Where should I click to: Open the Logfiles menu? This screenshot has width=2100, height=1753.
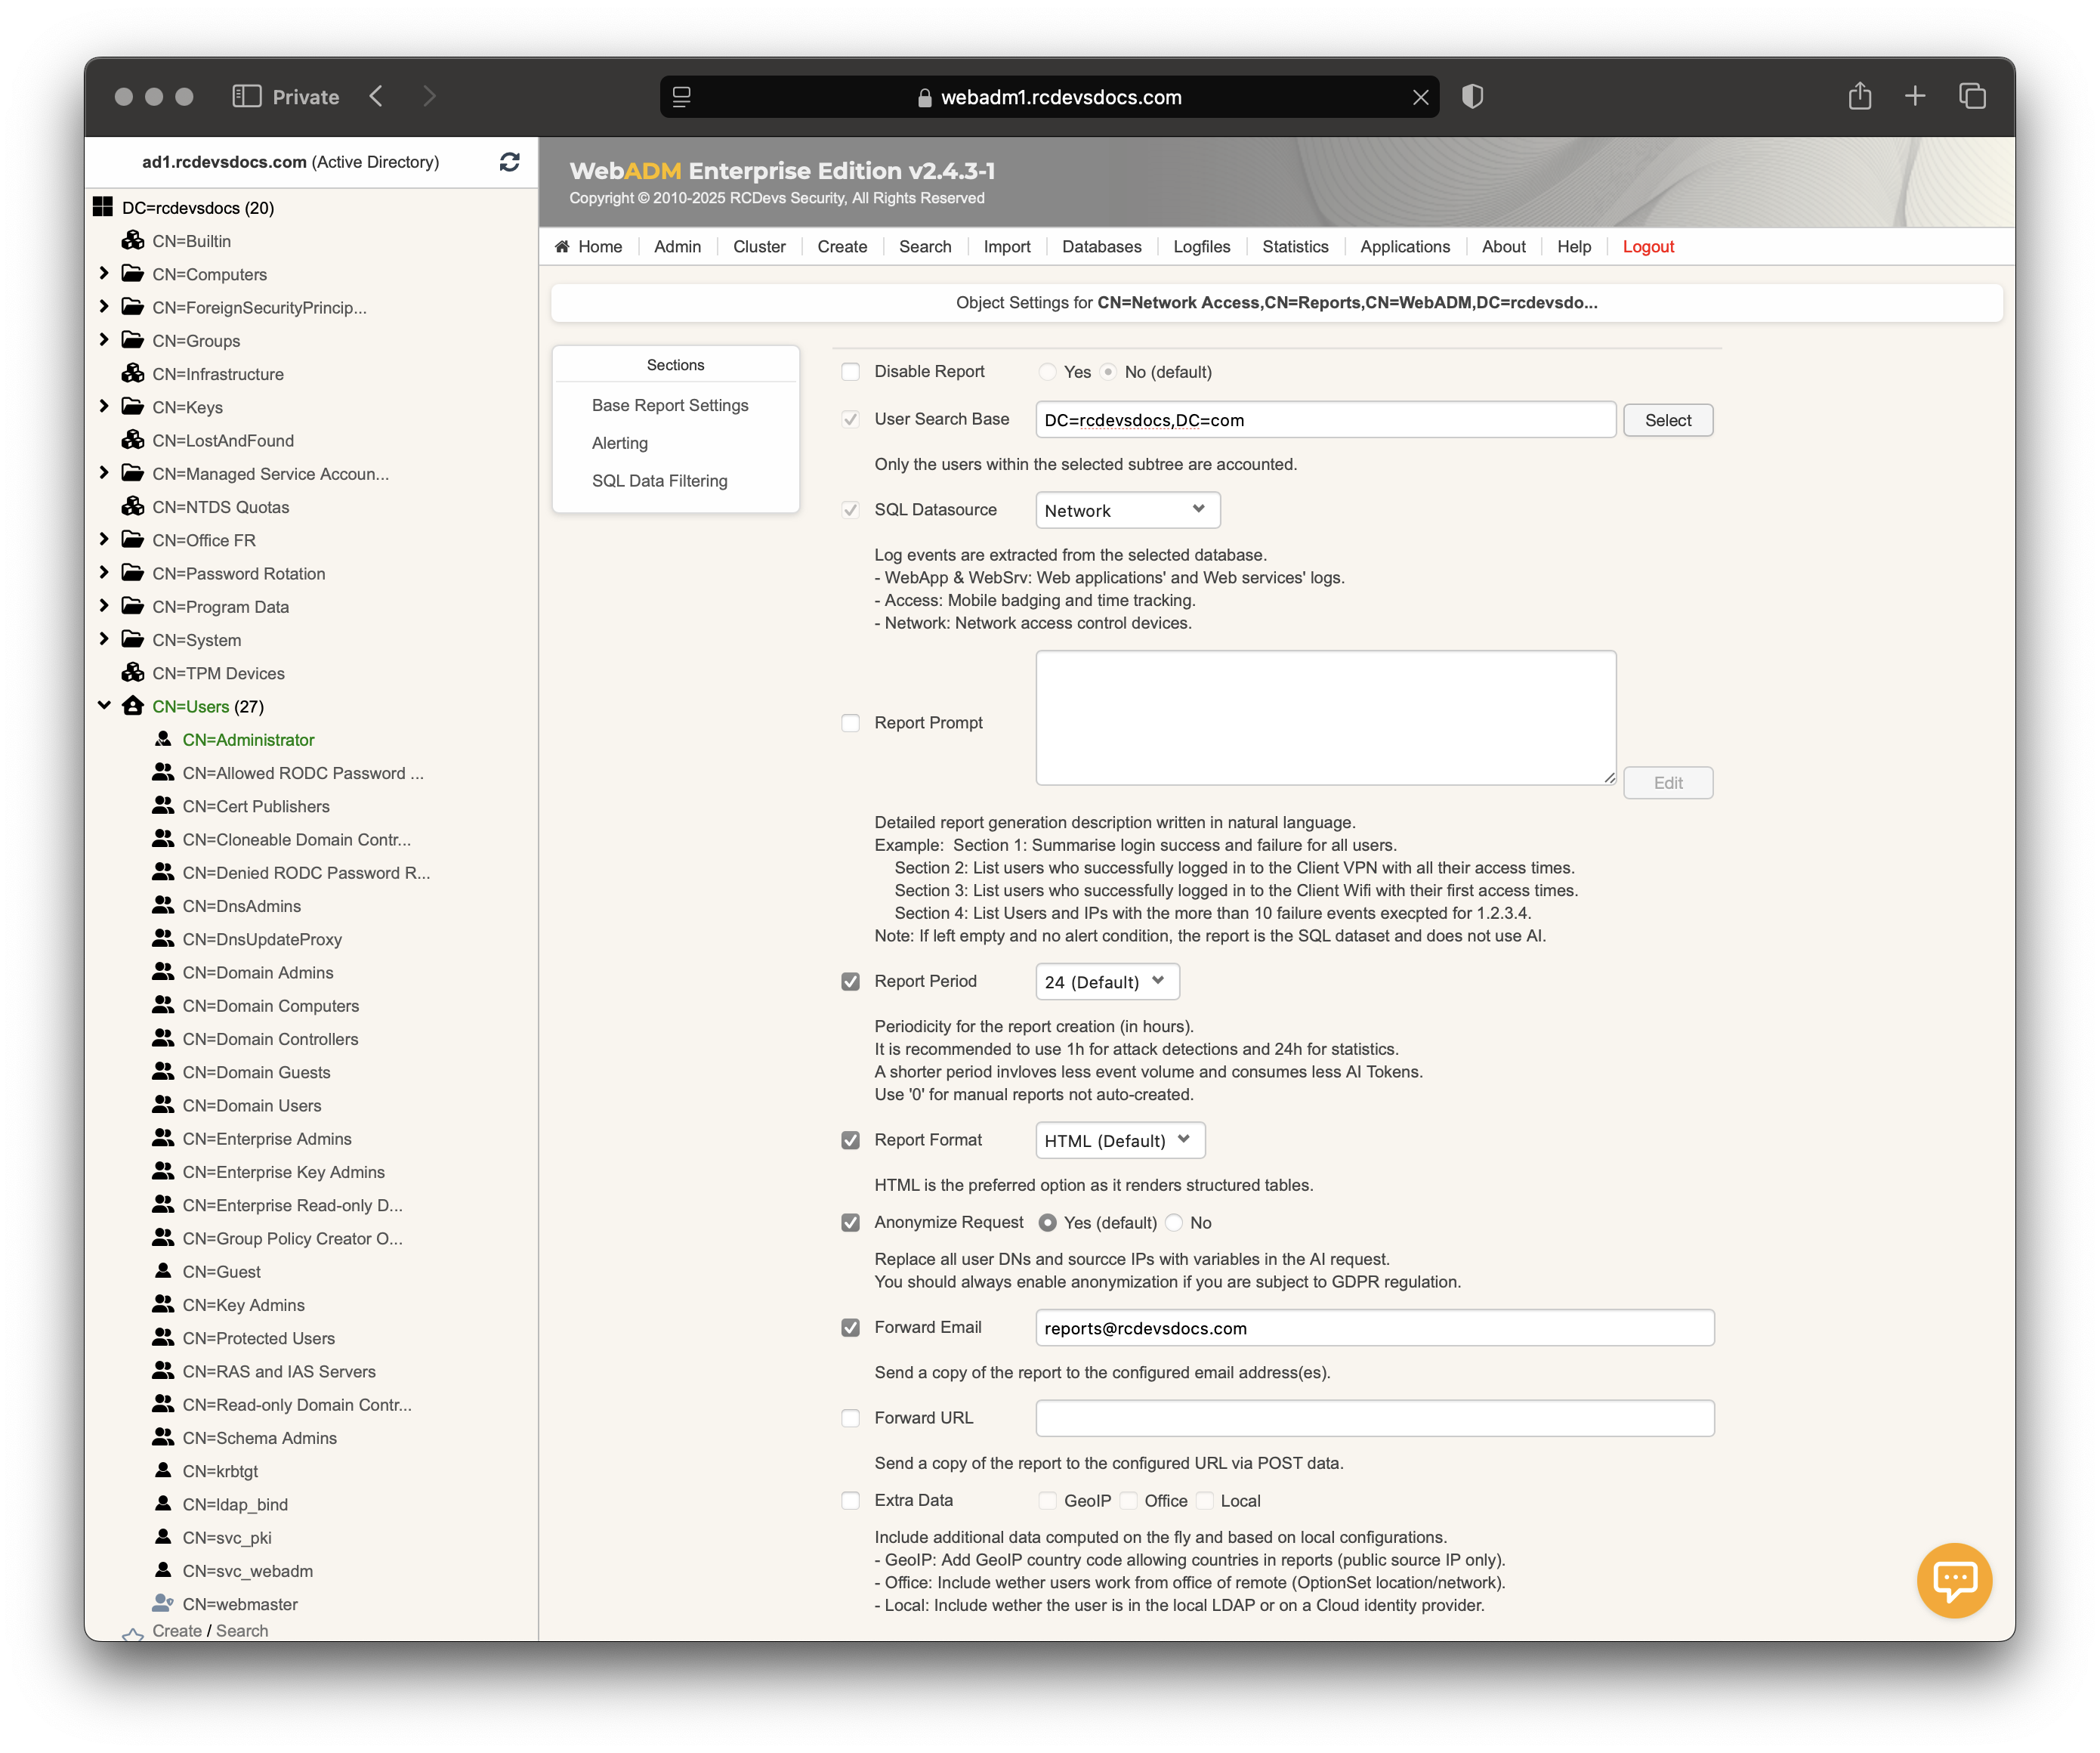1201,246
